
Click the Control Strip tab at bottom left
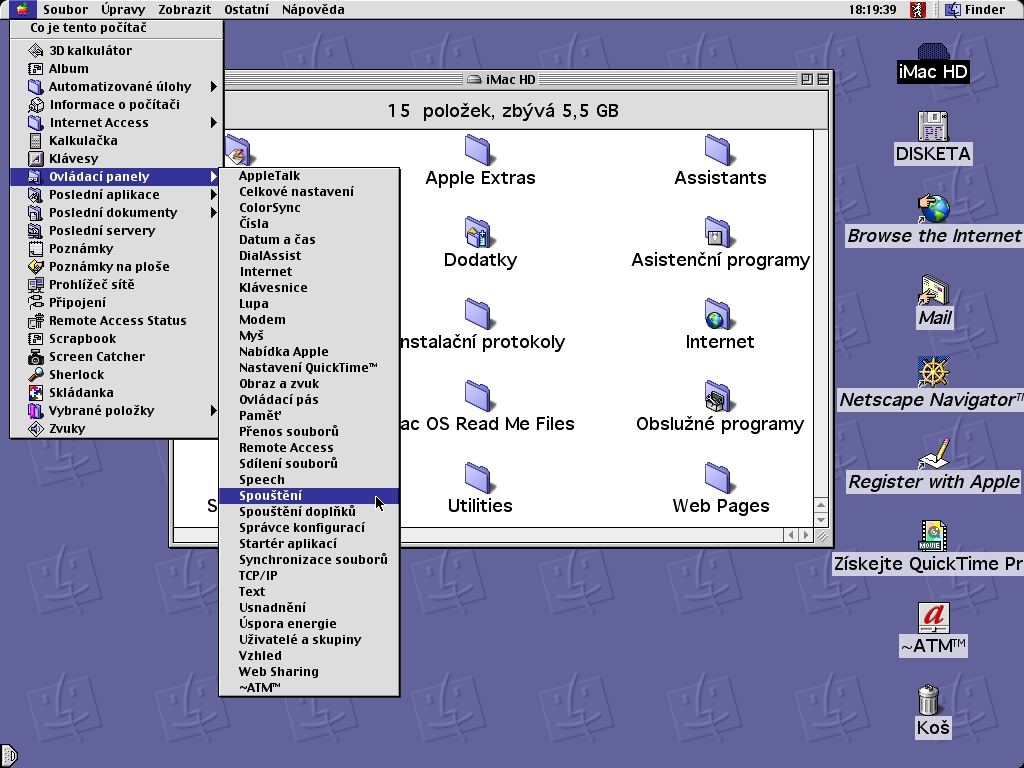click(x=8, y=756)
